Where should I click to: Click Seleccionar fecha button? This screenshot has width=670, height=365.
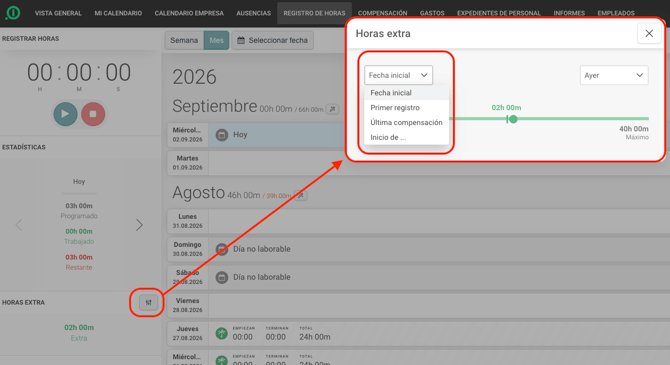click(x=273, y=41)
